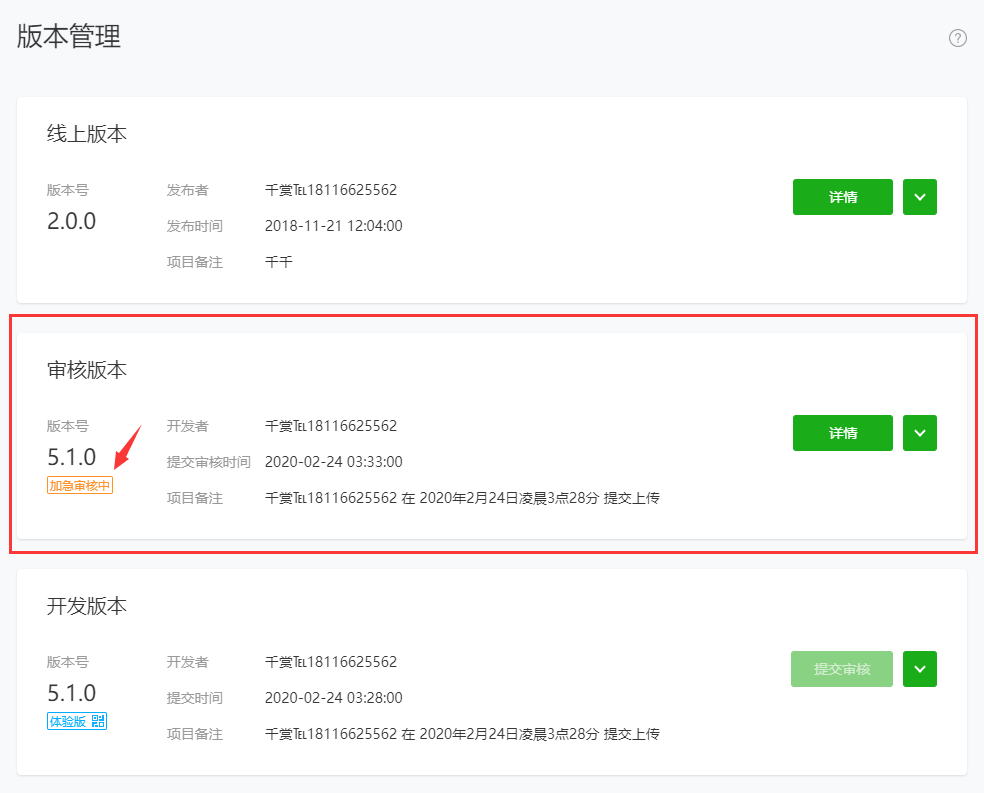This screenshot has height=793, width=984.
Task: Click the 加急审核中 status badge
Action: click(80, 486)
